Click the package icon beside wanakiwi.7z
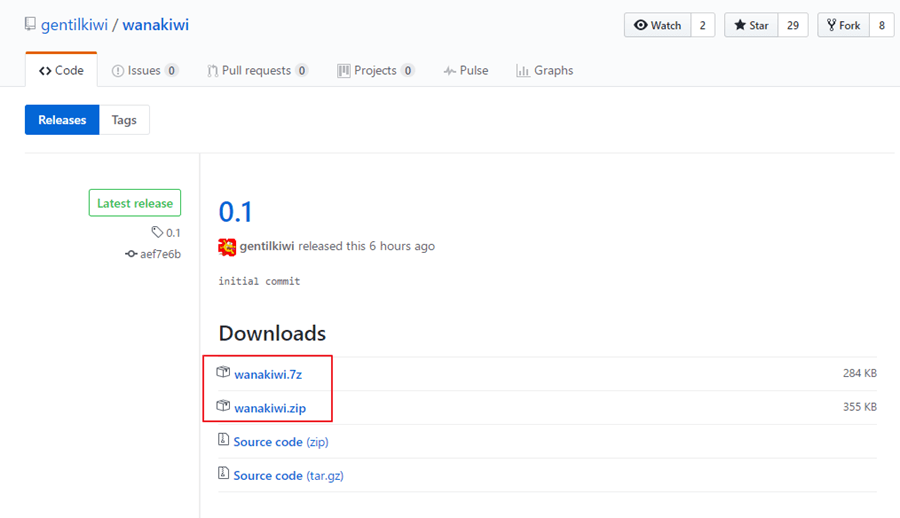 pos(223,372)
